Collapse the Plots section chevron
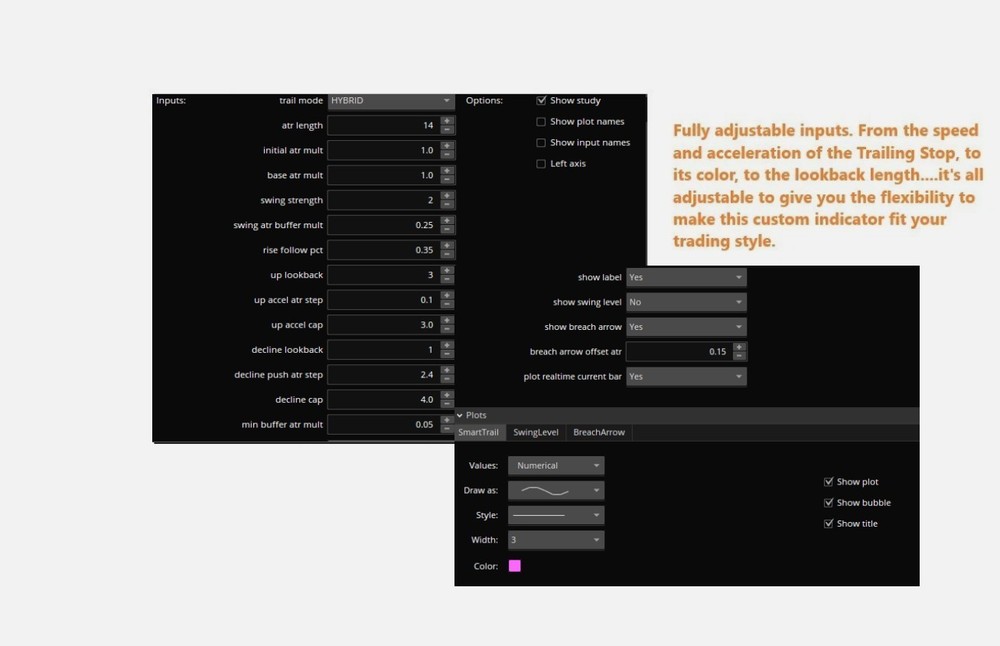1000x646 pixels. 460,415
